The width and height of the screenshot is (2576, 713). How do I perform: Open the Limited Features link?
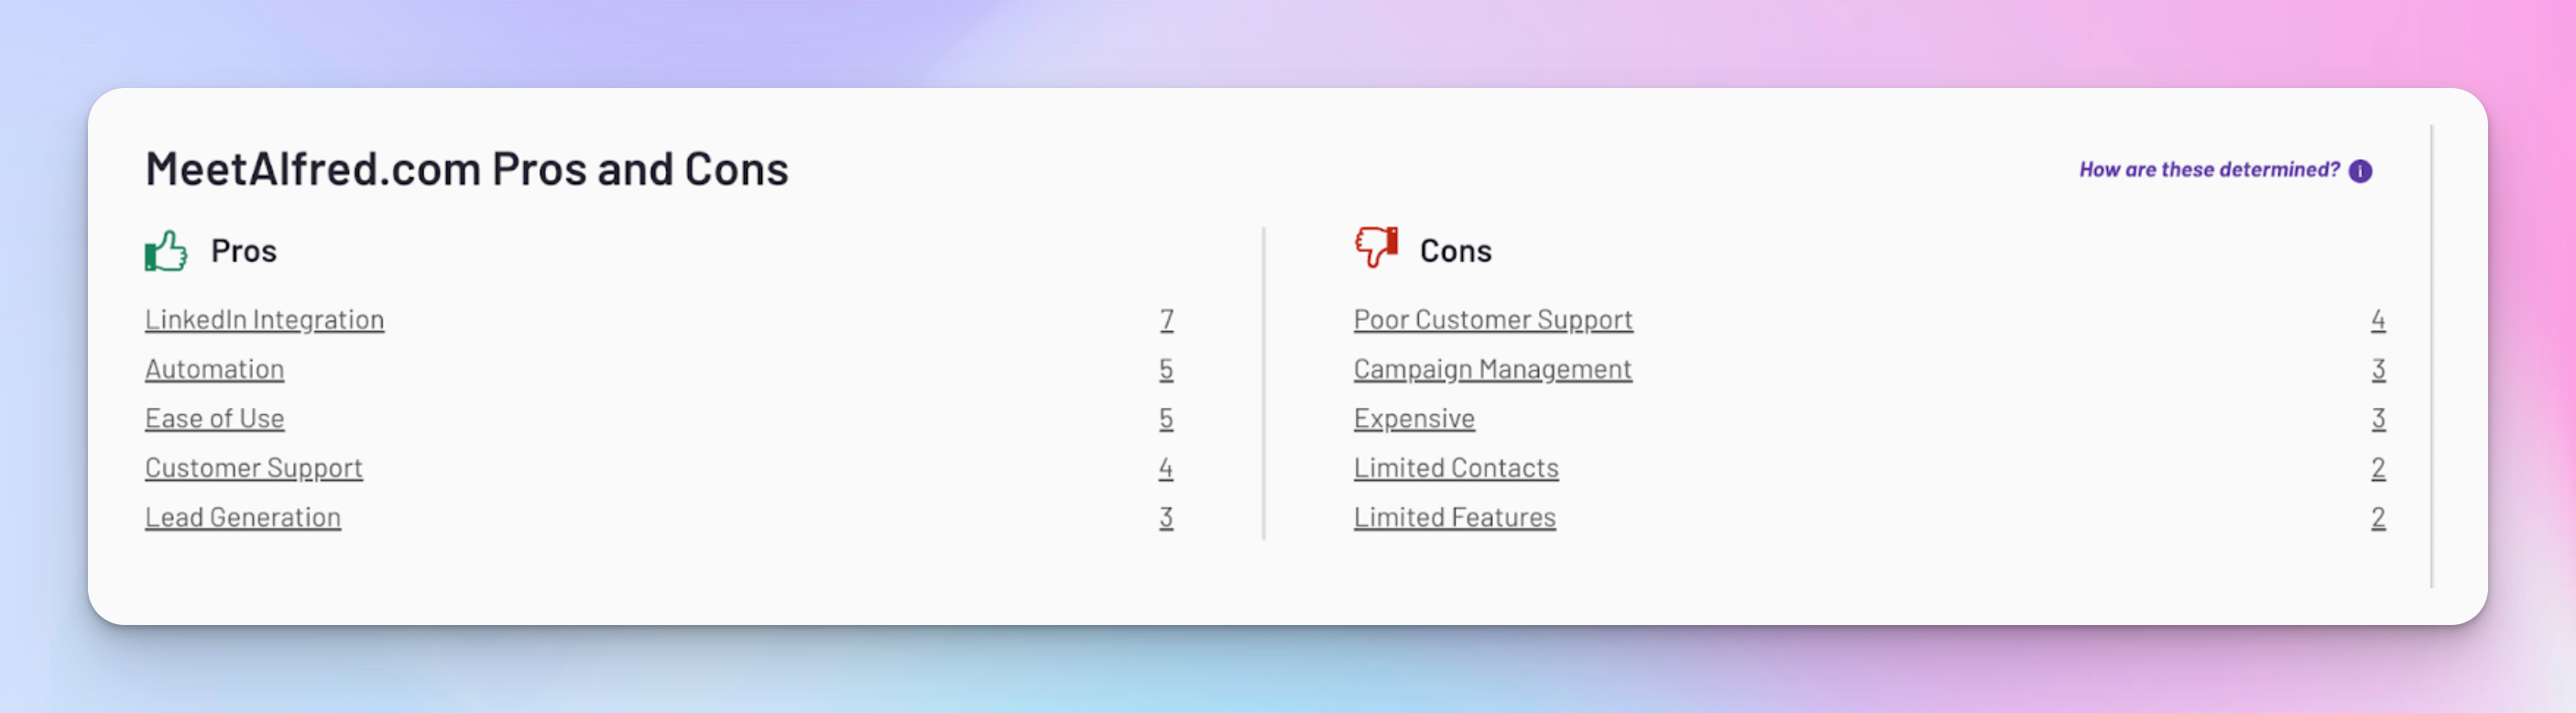point(1455,518)
